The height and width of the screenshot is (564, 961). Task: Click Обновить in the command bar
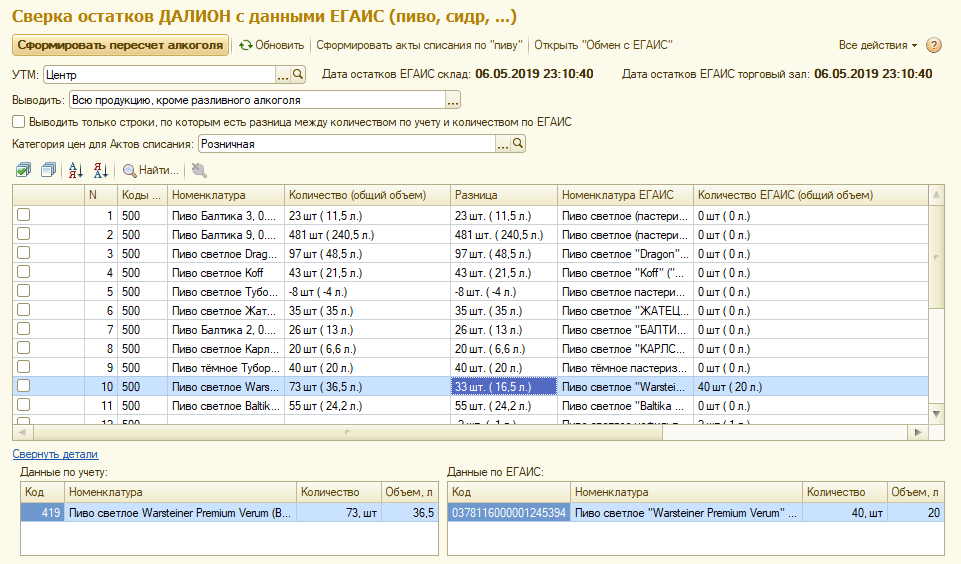click(271, 45)
